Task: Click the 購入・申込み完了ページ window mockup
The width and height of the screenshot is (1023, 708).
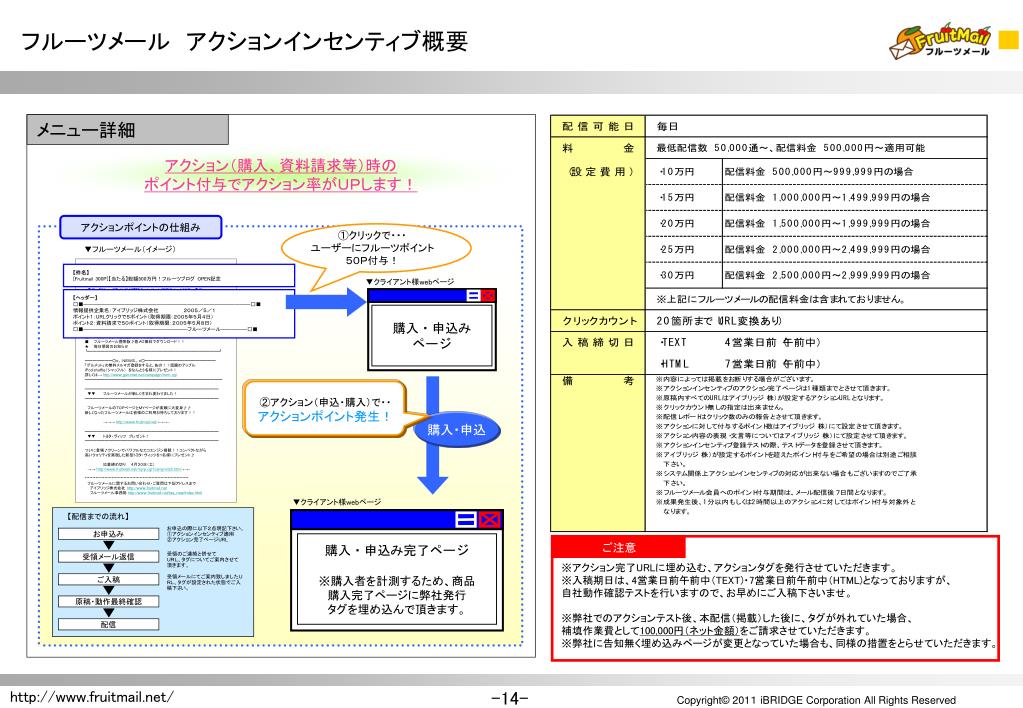Action: pyautogui.click(x=397, y=570)
